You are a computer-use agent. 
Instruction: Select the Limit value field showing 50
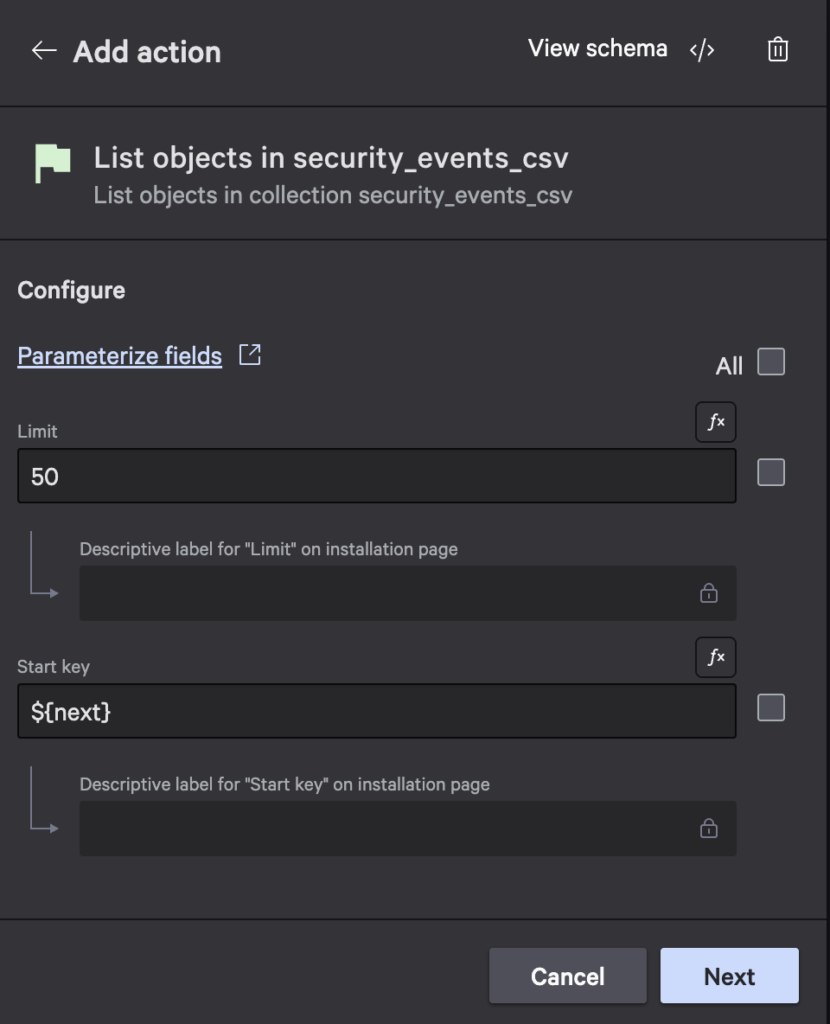pyautogui.click(x=377, y=476)
